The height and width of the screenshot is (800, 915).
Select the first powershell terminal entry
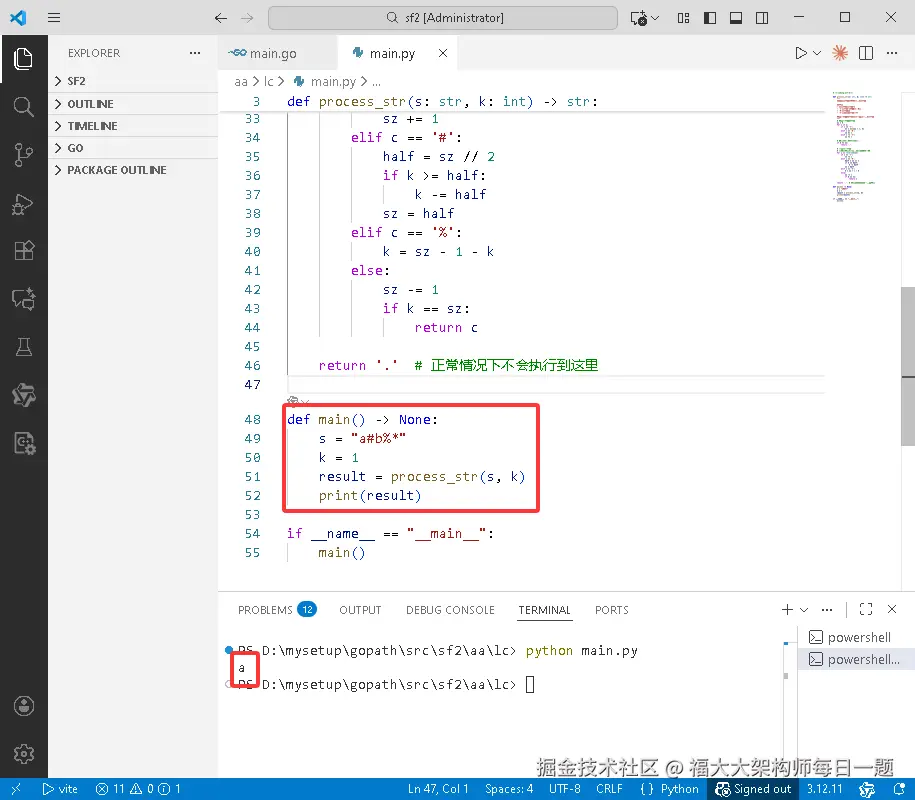click(855, 637)
